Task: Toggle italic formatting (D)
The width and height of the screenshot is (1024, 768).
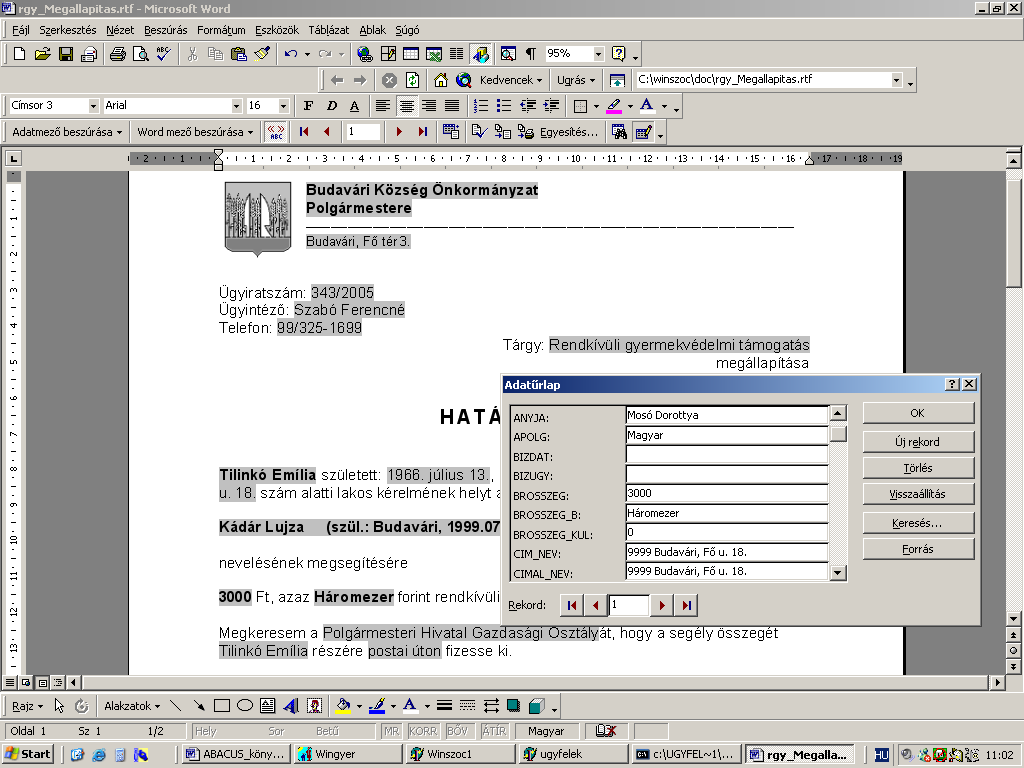Action: pos(332,106)
